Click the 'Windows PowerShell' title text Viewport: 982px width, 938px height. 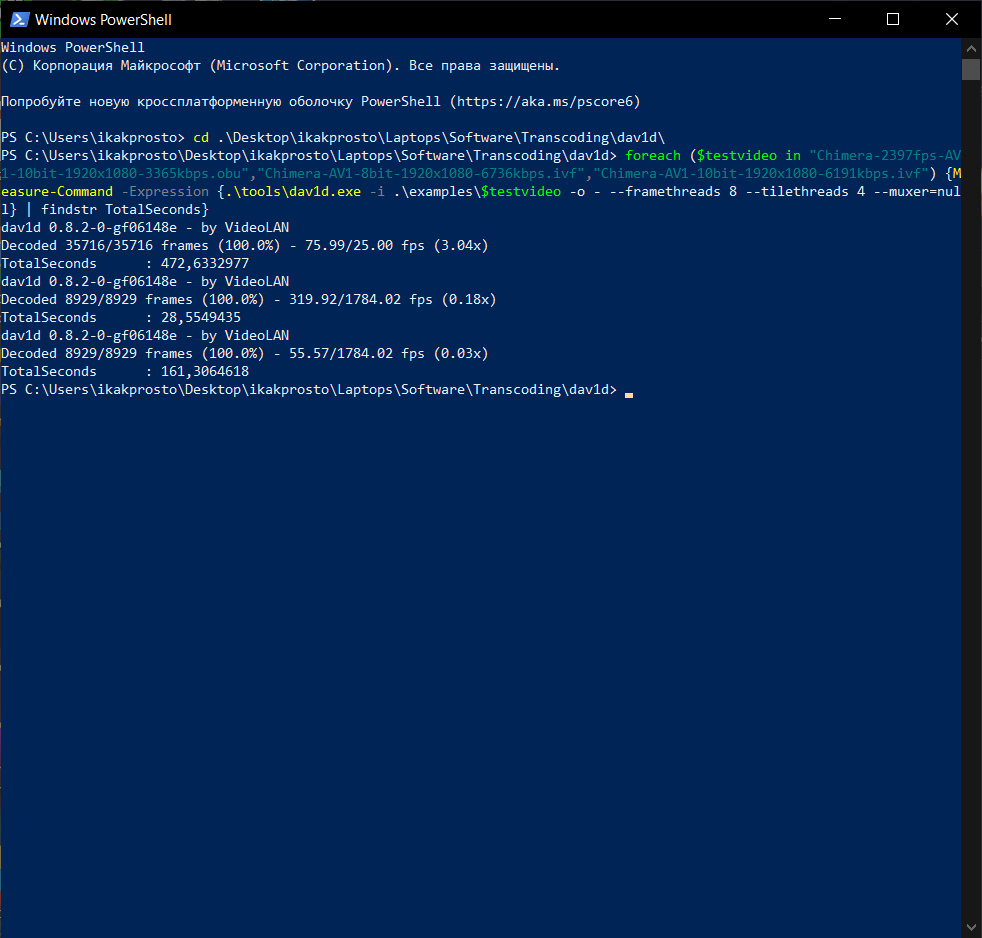pos(103,20)
